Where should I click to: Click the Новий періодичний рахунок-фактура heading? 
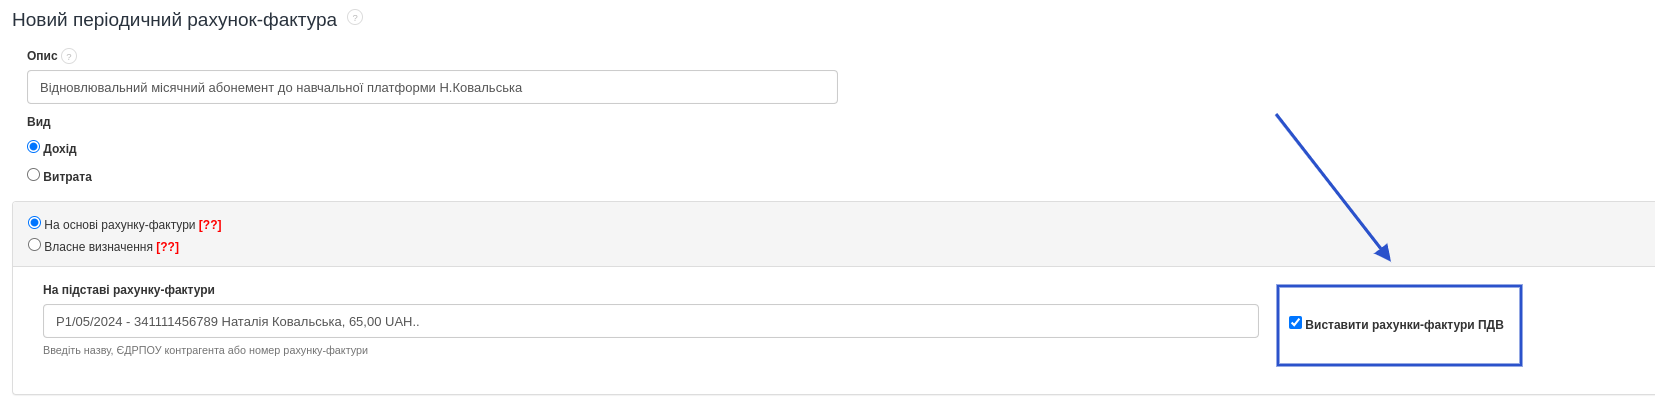pos(174,20)
